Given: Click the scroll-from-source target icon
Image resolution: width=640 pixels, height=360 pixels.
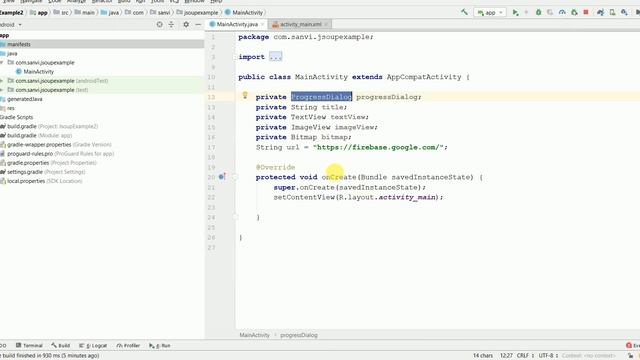Looking at the screenshot, I should (x=160, y=24).
